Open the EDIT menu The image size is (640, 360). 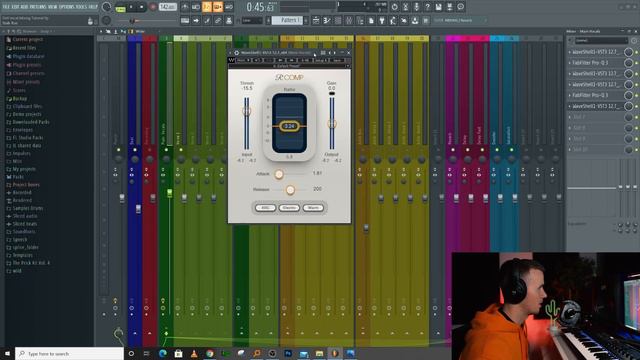pyautogui.click(x=16, y=7)
